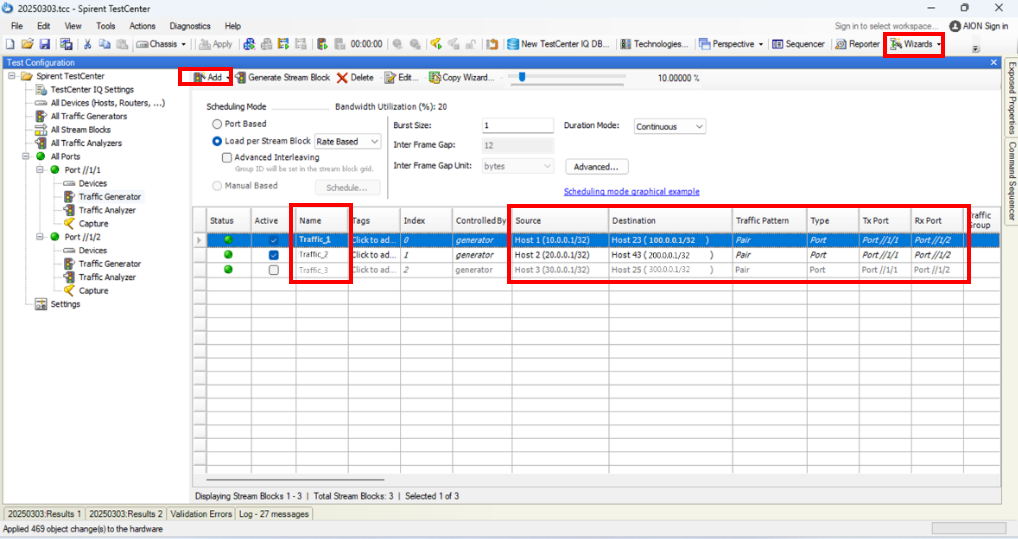
Task: Click the yellow tag icon in main toolbar
Action: click(436, 44)
